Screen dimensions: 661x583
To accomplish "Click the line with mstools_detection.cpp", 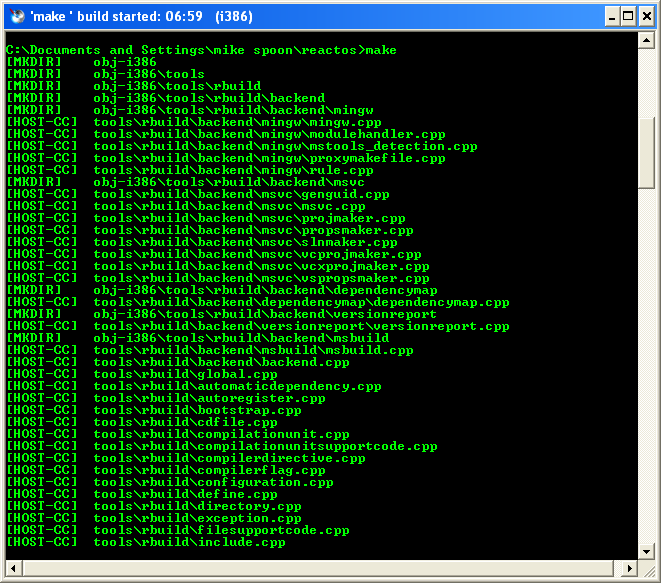I will point(242,146).
